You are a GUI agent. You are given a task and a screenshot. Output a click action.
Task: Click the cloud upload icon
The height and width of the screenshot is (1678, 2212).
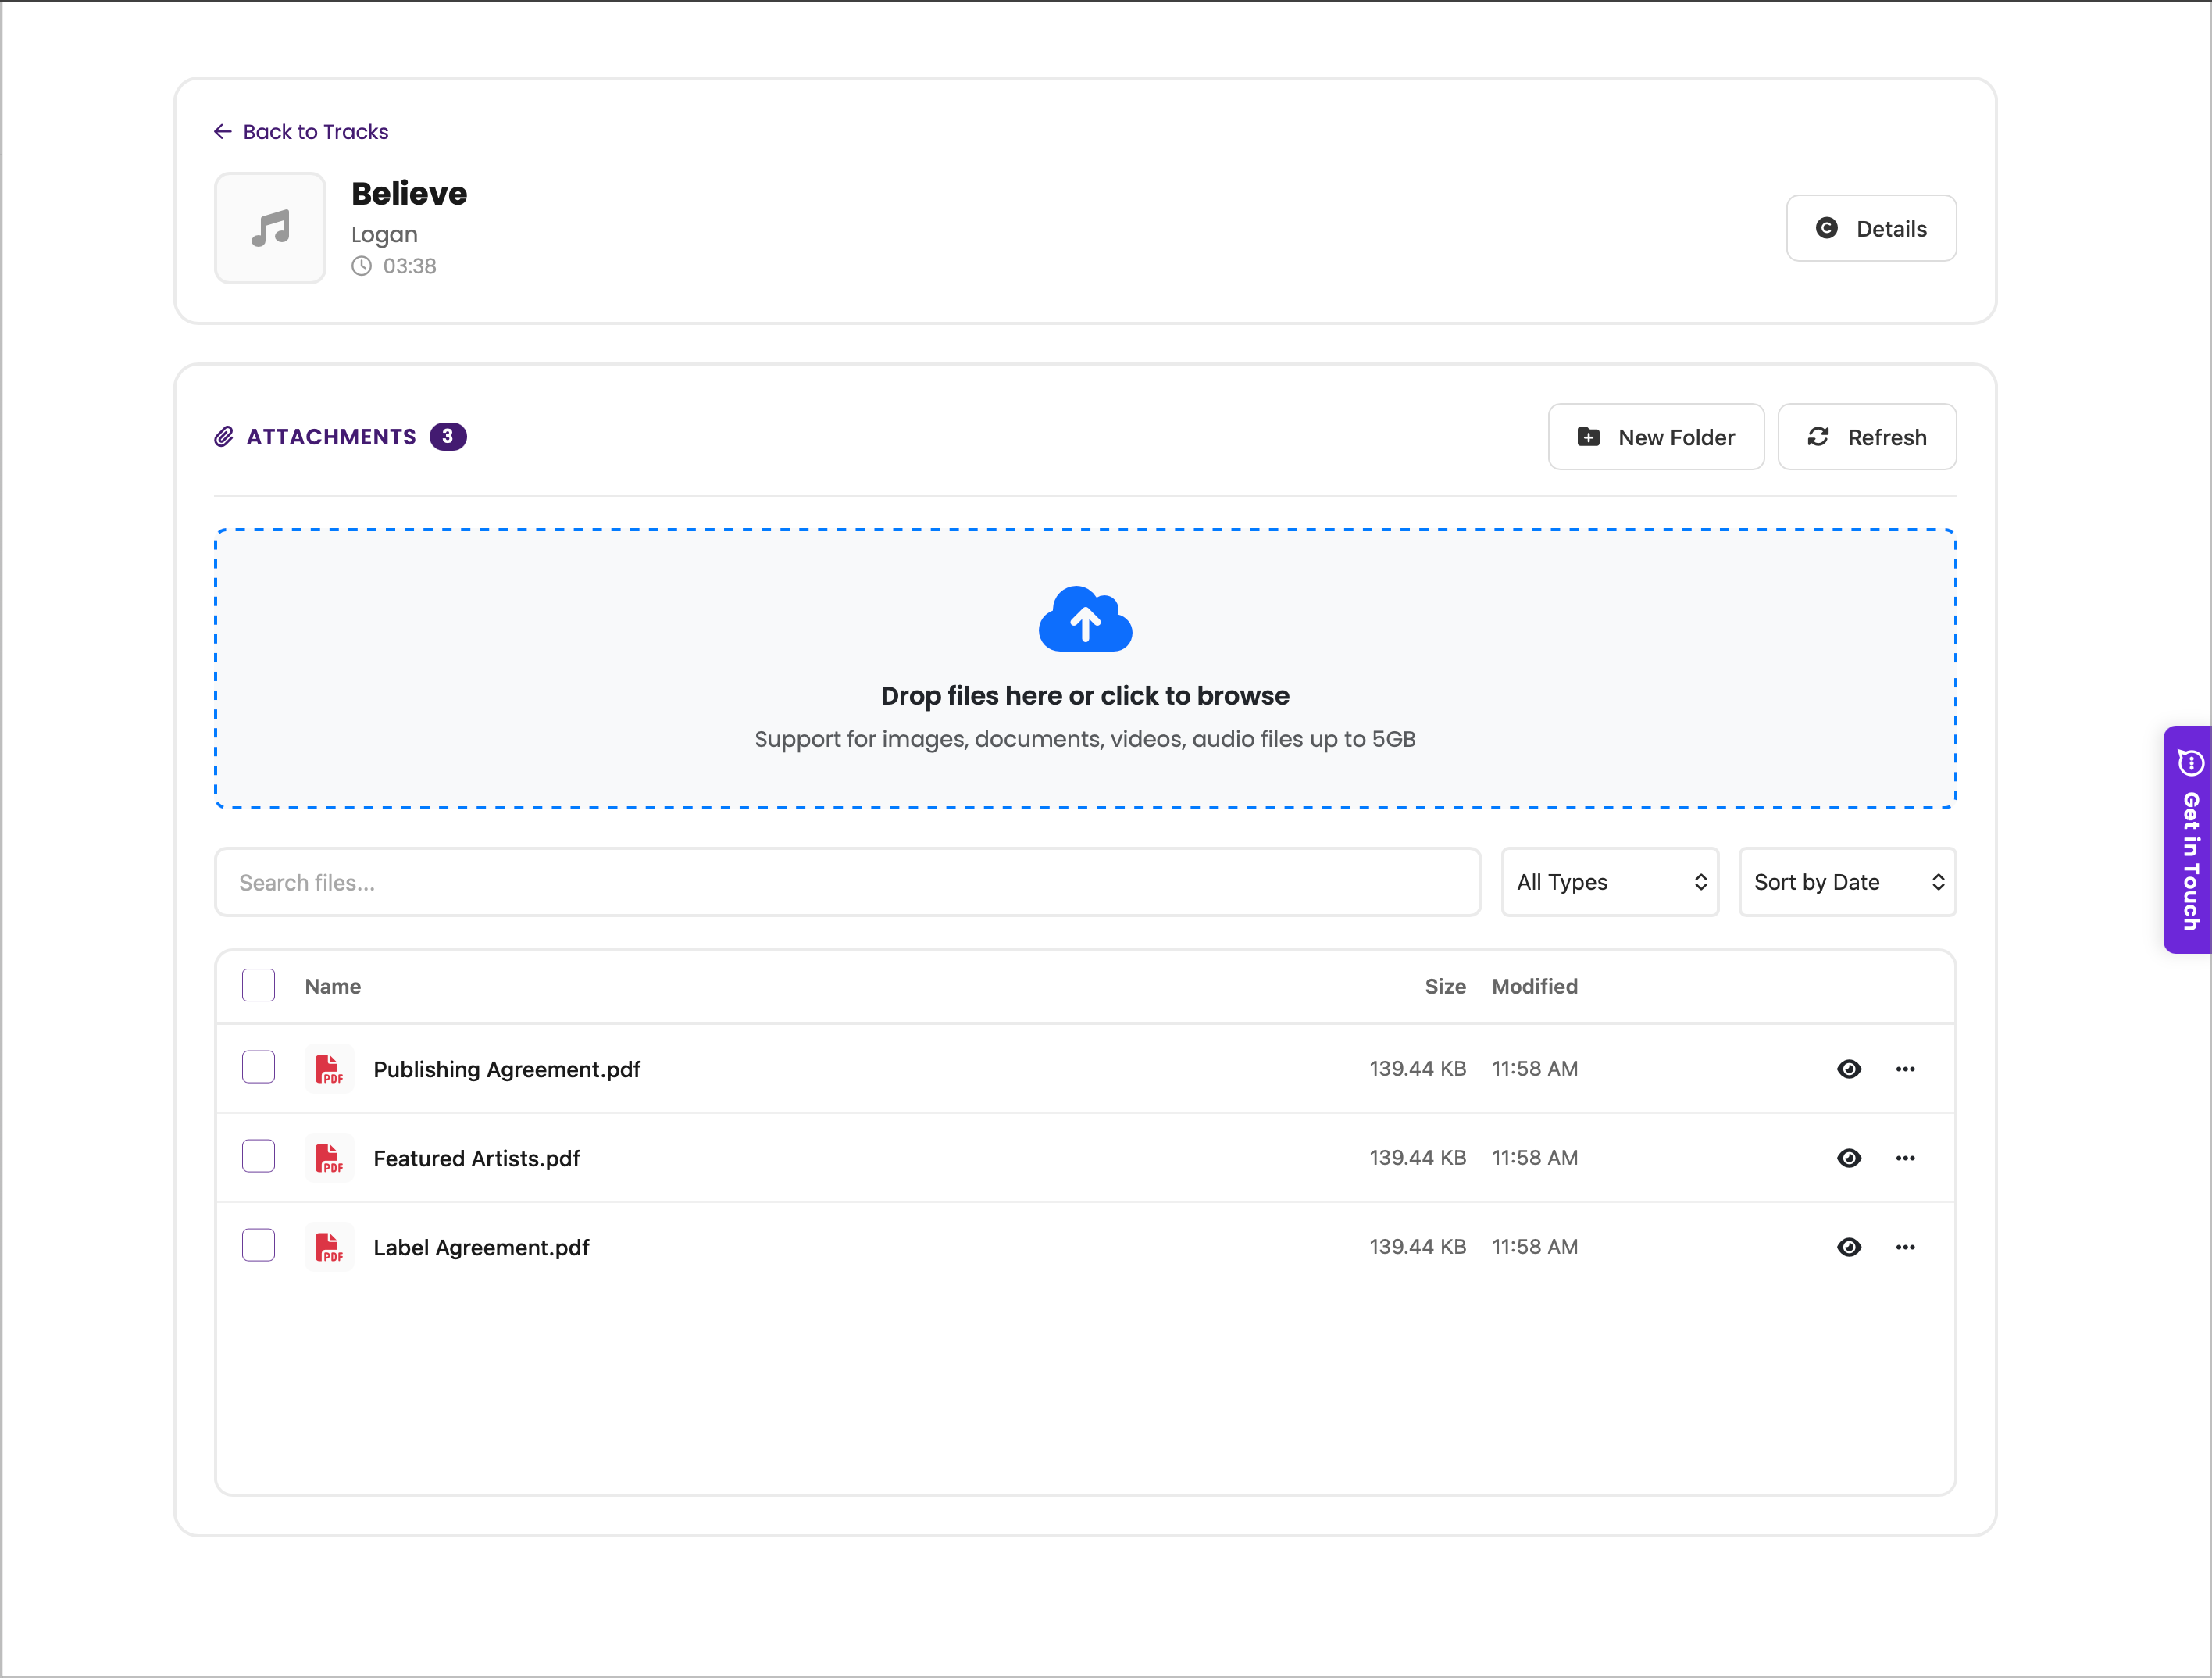click(1085, 619)
